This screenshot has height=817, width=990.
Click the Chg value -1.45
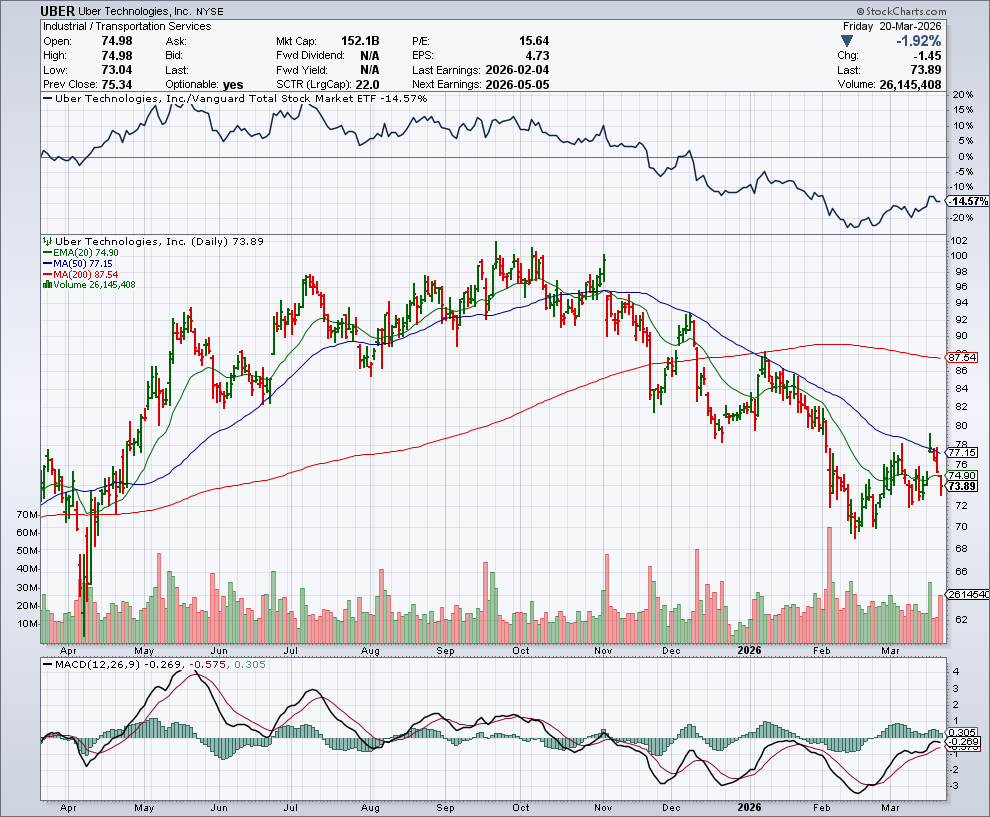click(928, 56)
